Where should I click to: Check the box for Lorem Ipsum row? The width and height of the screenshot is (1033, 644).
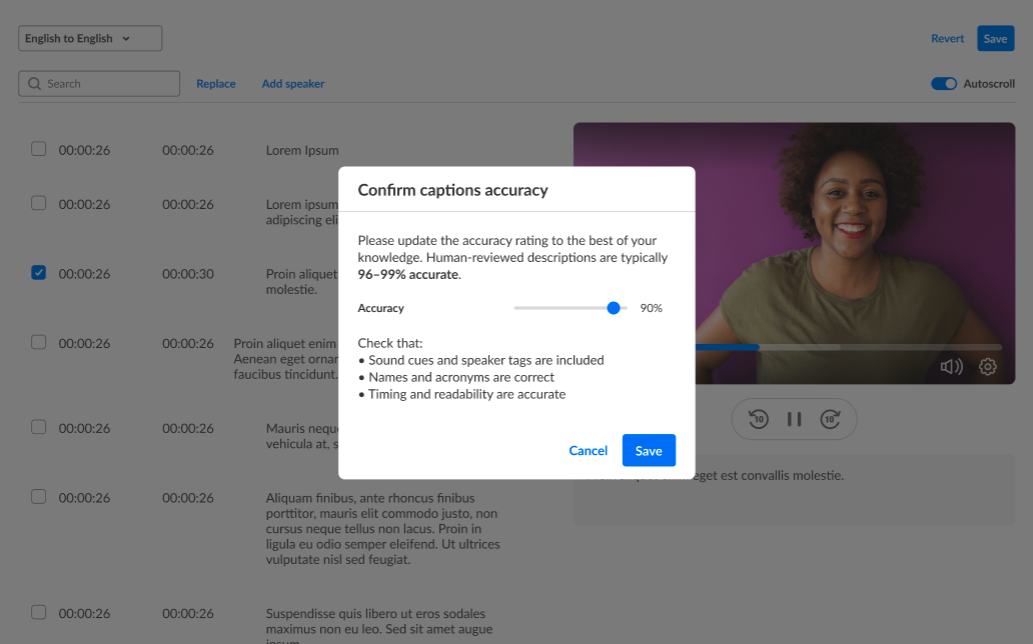[x=39, y=149]
